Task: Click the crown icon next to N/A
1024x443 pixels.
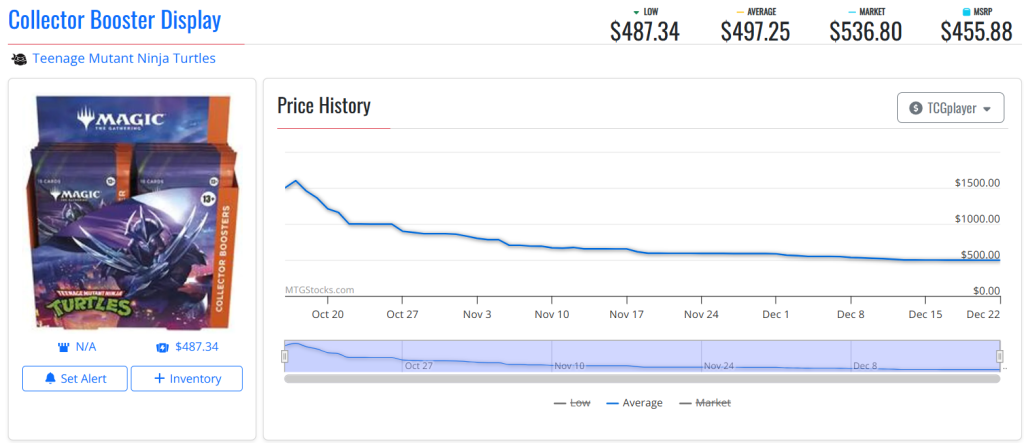Action: pos(64,347)
